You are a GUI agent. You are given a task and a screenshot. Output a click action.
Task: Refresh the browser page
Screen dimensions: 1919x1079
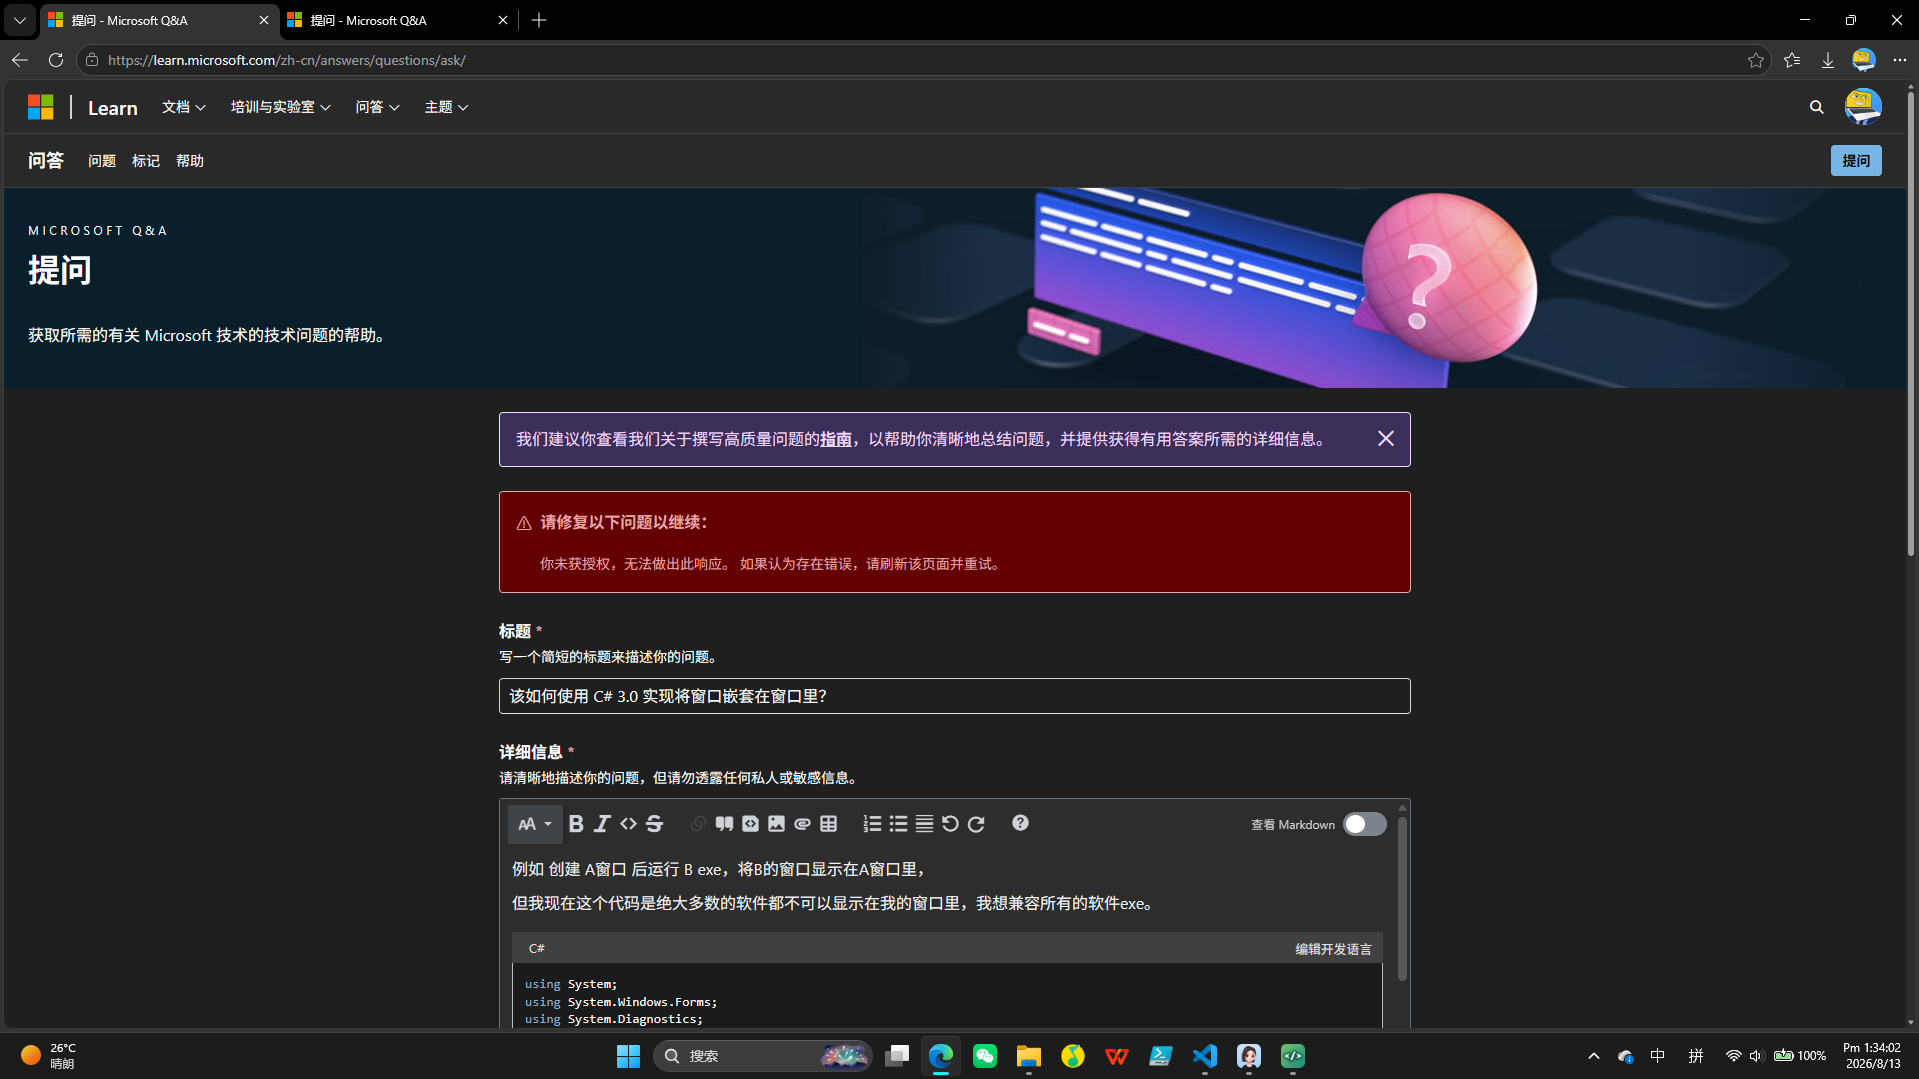click(x=56, y=60)
